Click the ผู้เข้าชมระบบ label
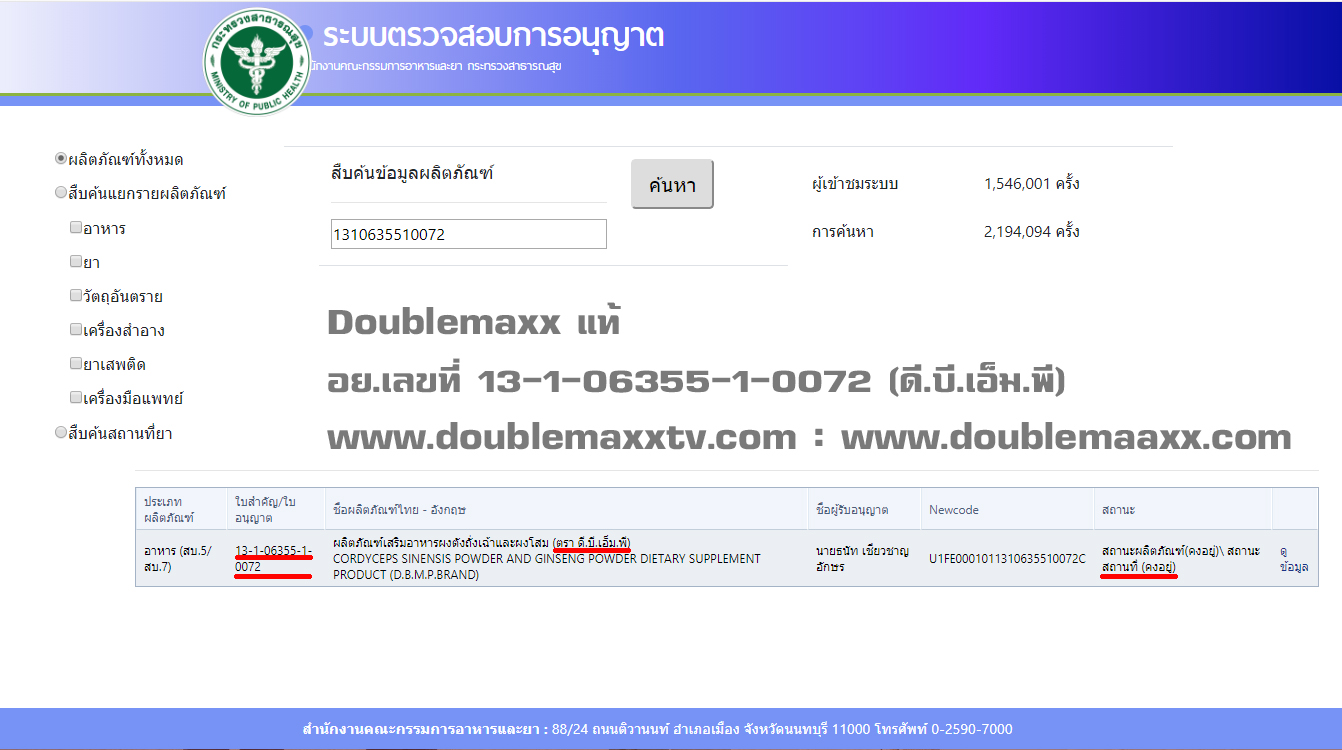 855,184
